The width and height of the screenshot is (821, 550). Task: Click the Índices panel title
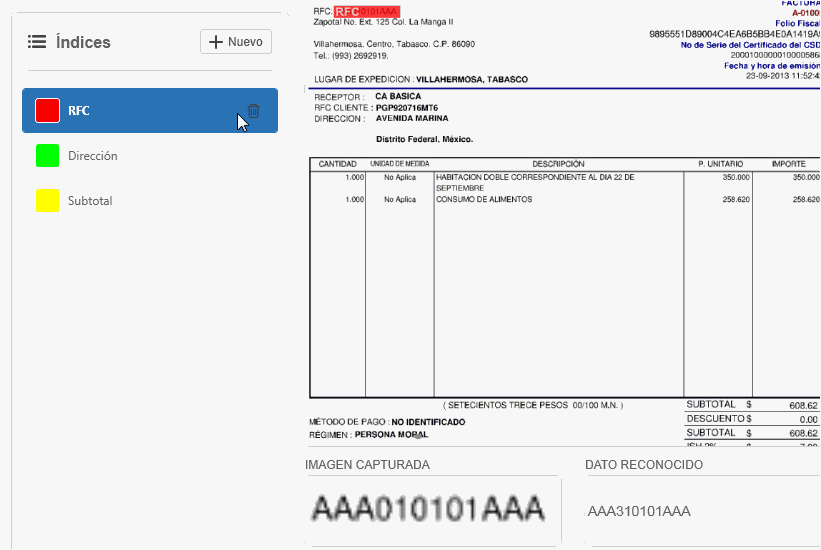pyautogui.click(x=83, y=42)
